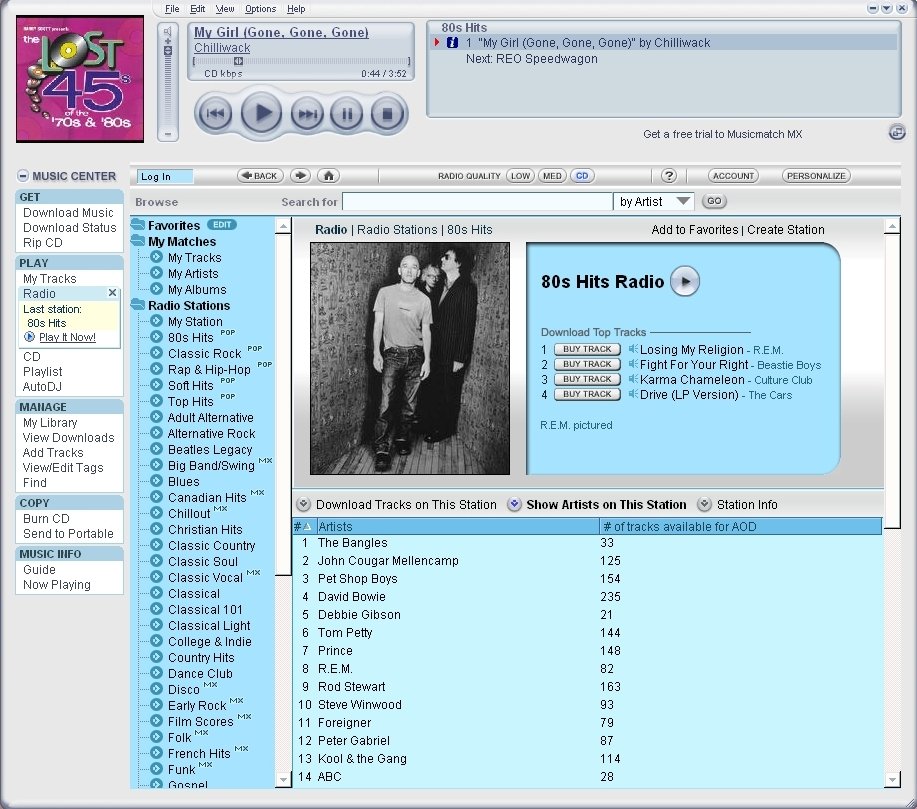Start 80s Hits Radio play icon

point(685,282)
